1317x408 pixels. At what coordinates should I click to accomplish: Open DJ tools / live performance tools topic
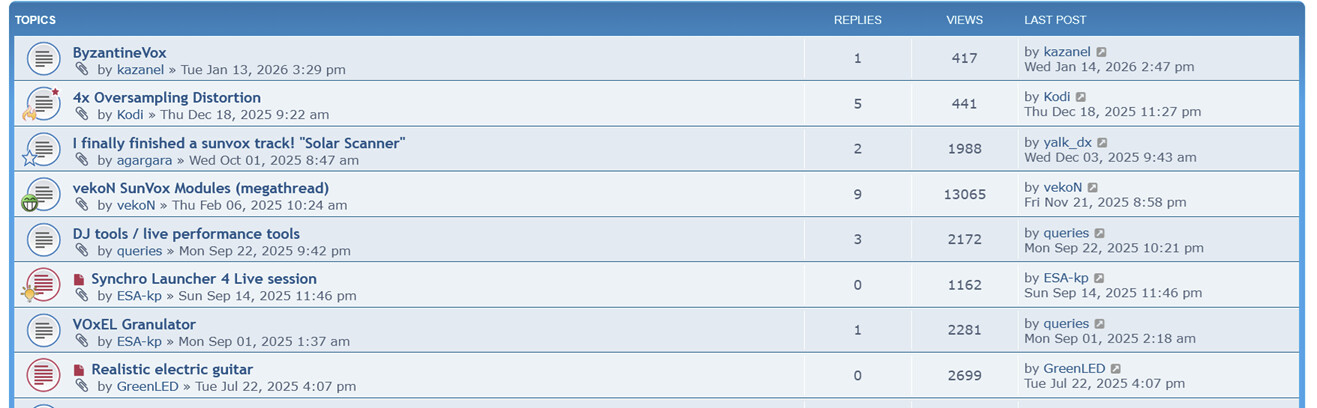[186, 234]
